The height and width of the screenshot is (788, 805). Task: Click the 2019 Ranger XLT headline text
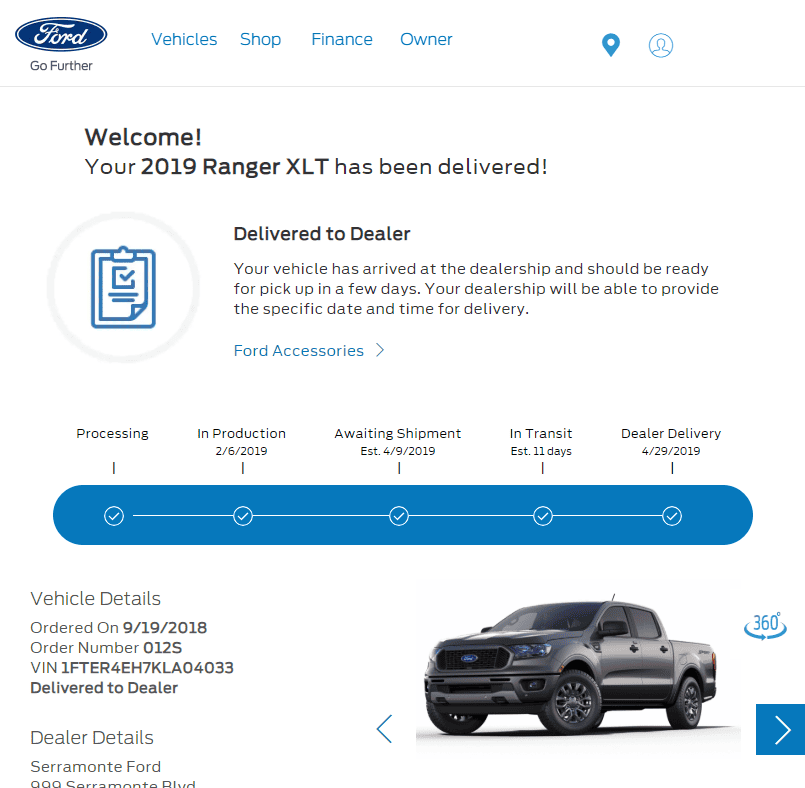point(235,167)
